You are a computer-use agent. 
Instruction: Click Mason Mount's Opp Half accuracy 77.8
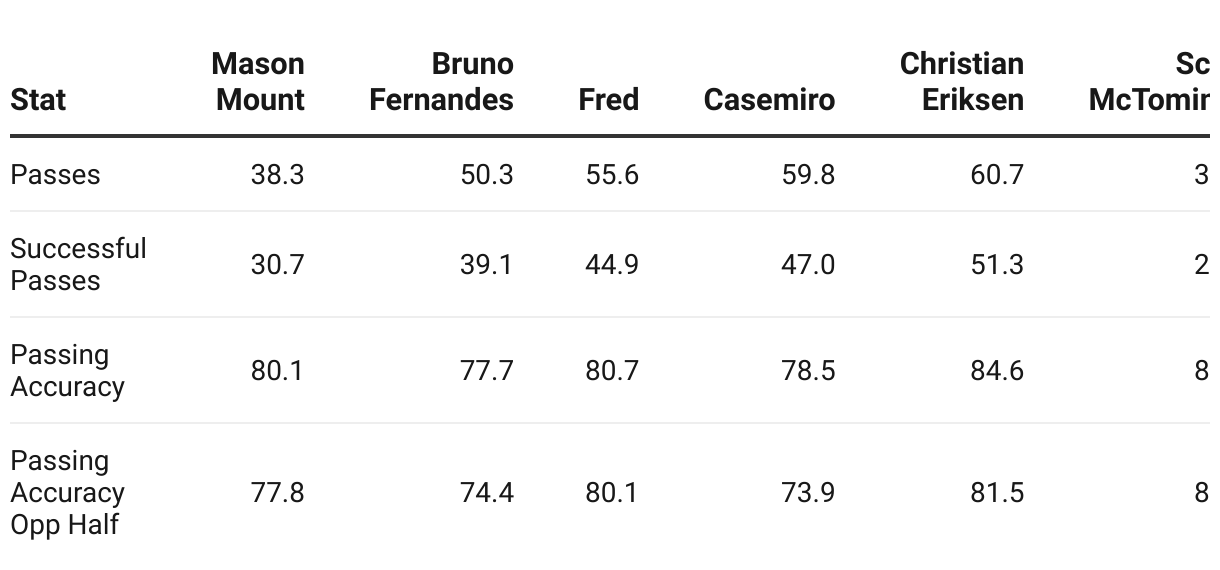click(x=277, y=493)
